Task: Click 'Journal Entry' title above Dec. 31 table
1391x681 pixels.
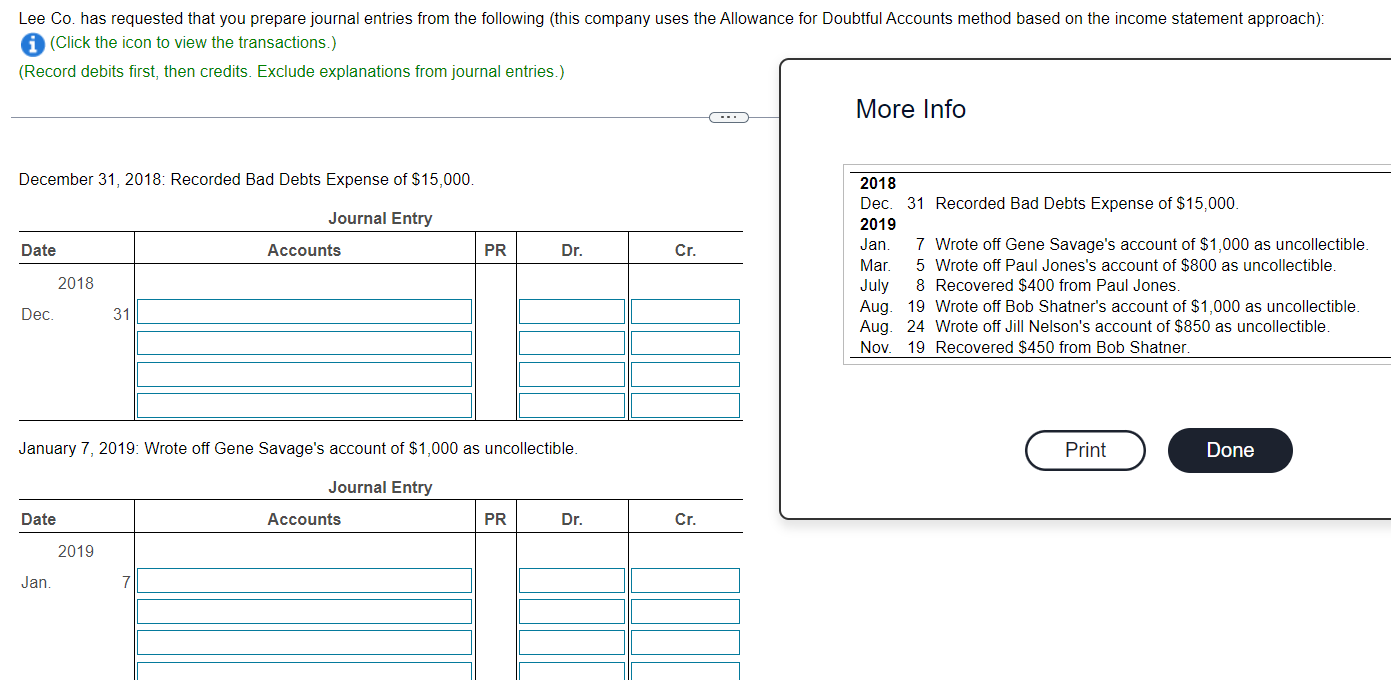Action: [x=380, y=219]
